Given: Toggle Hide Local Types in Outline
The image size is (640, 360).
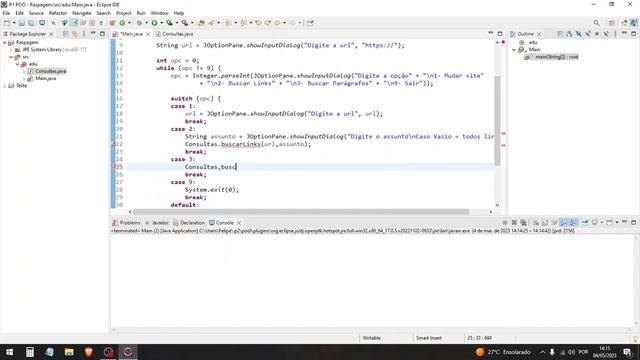Looking at the screenshot, I should point(606,34).
